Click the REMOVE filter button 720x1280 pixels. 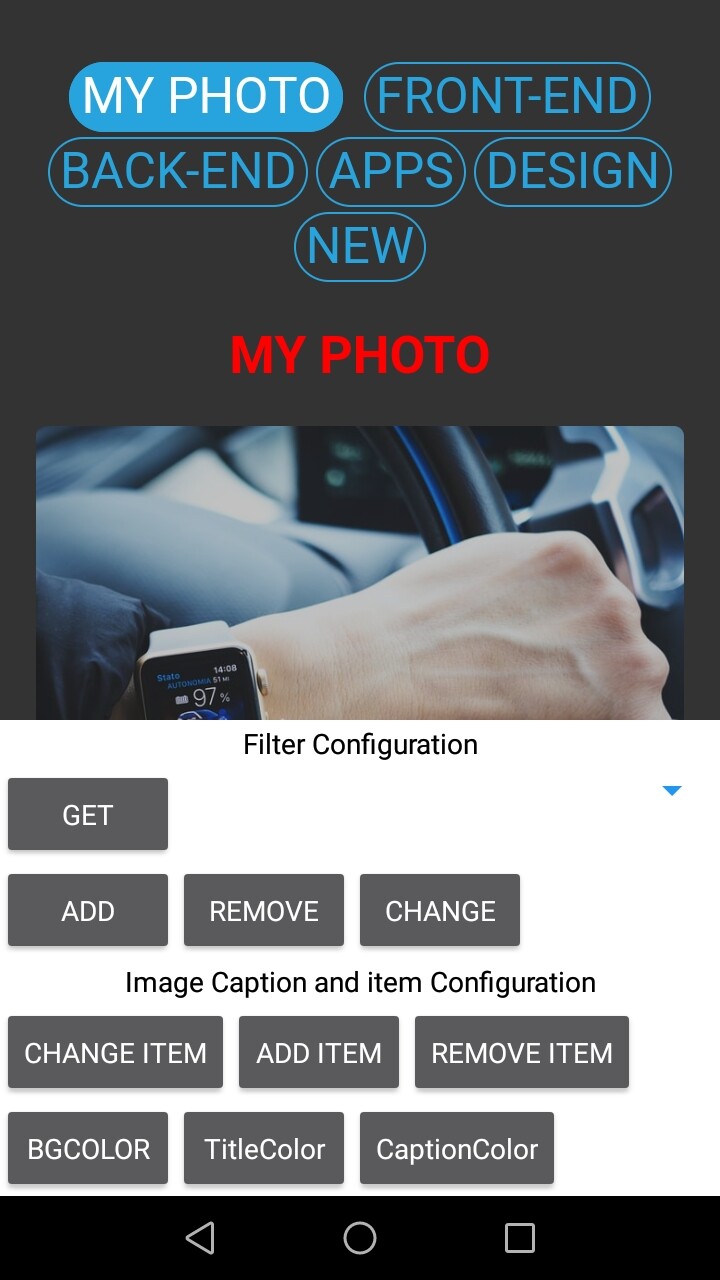[x=264, y=911]
